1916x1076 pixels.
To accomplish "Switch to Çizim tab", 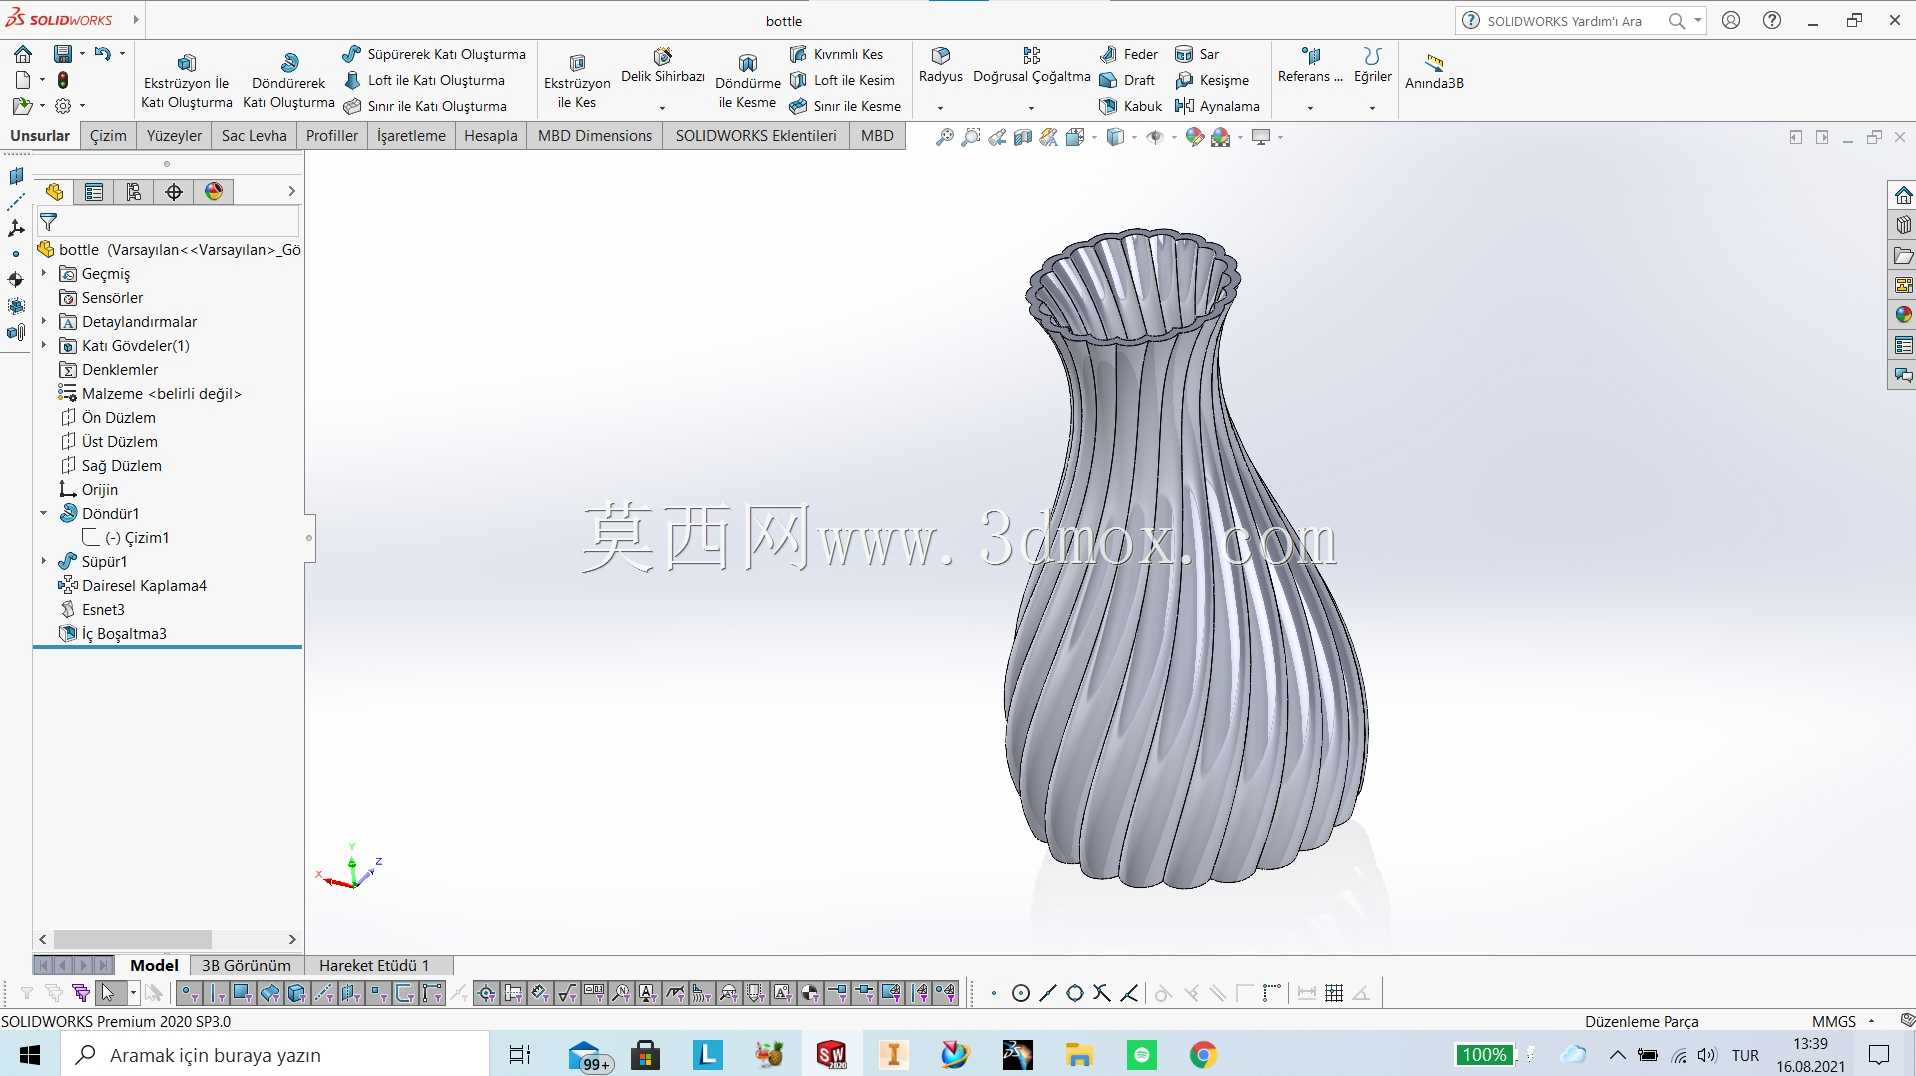I will point(108,136).
